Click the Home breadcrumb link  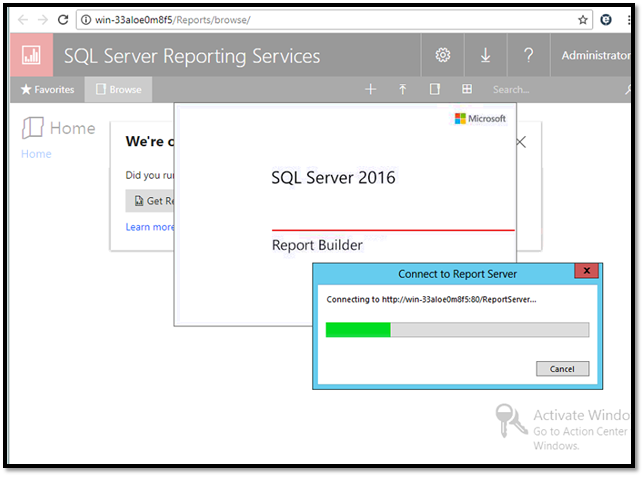click(36, 154)
